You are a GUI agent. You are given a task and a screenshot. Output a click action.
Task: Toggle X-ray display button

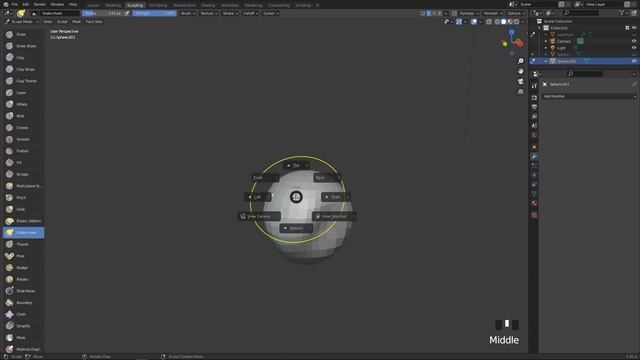tap(489, 22)
